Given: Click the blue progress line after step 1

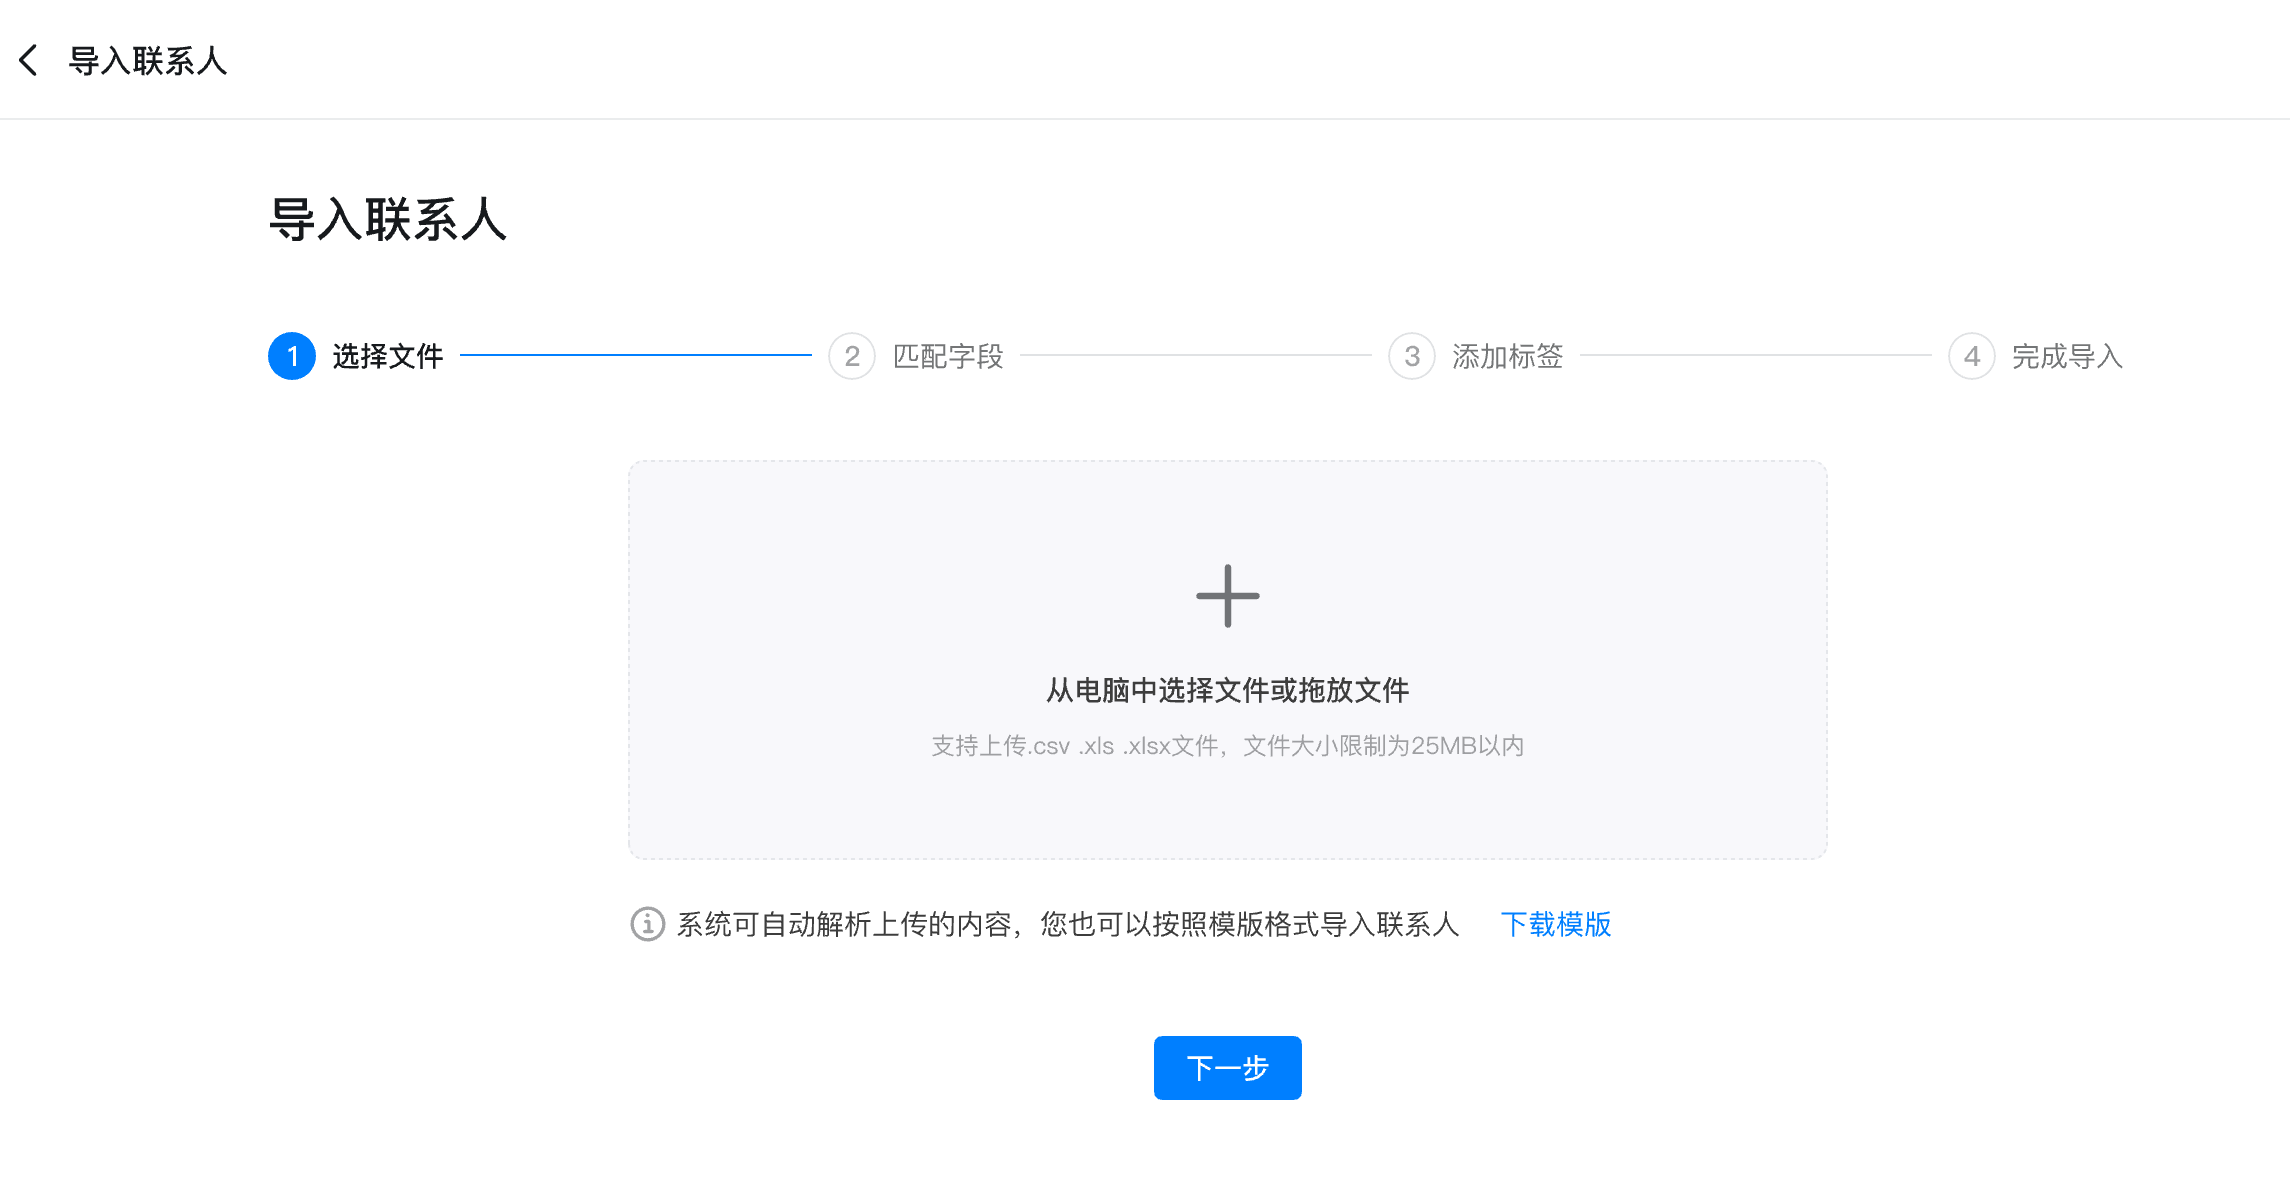Looking at the screenshot, I should coord(636,355).
